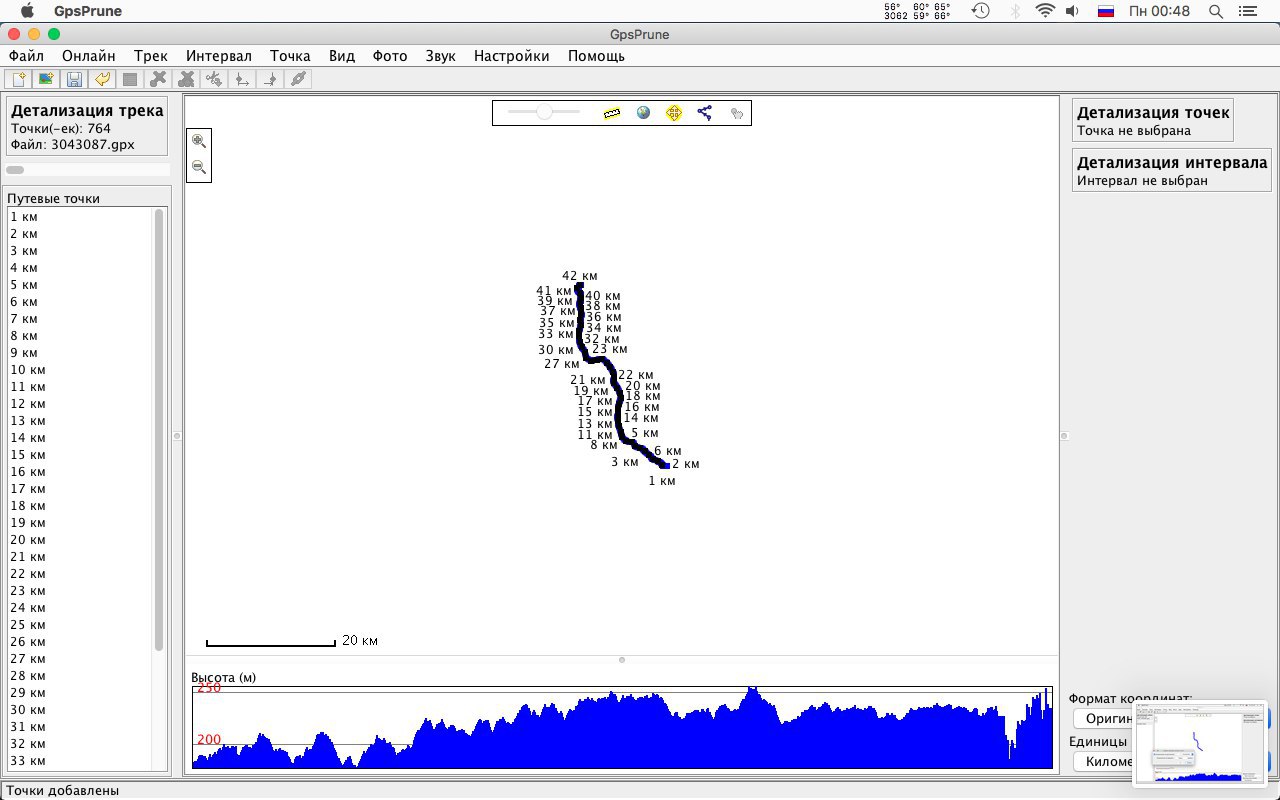
Task: Open the GpsPrune application menu
Action: tap(88, 11)
